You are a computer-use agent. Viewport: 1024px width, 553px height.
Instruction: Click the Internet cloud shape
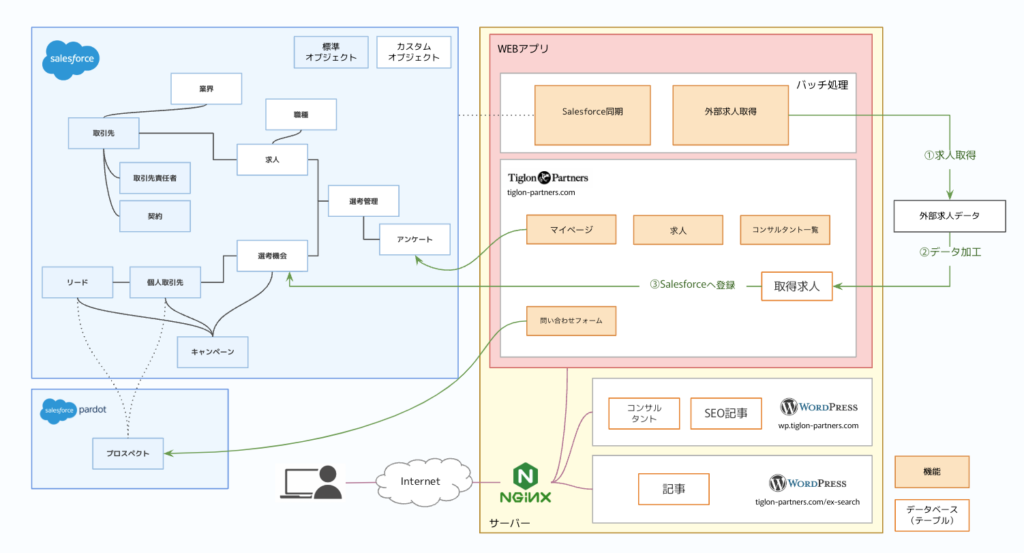423,482
